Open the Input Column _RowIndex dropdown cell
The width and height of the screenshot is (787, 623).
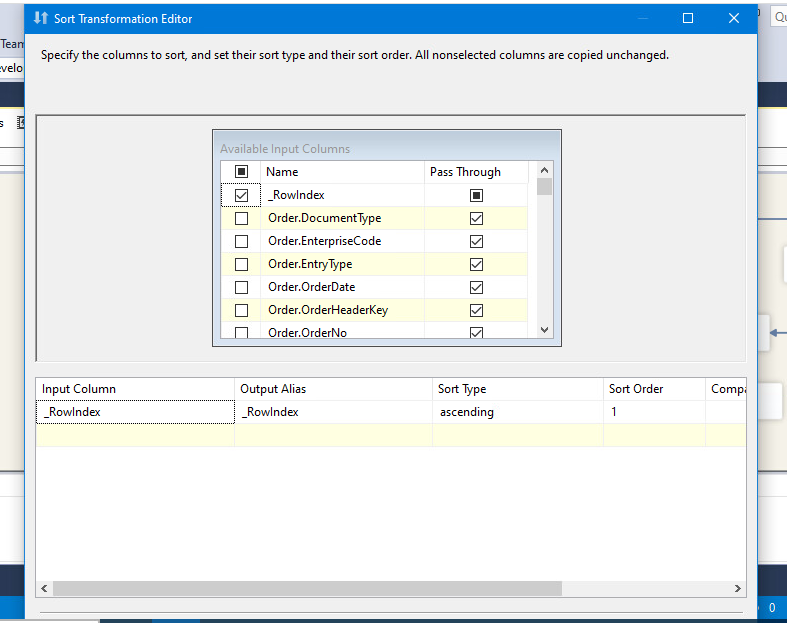click(x=135, y=412)
